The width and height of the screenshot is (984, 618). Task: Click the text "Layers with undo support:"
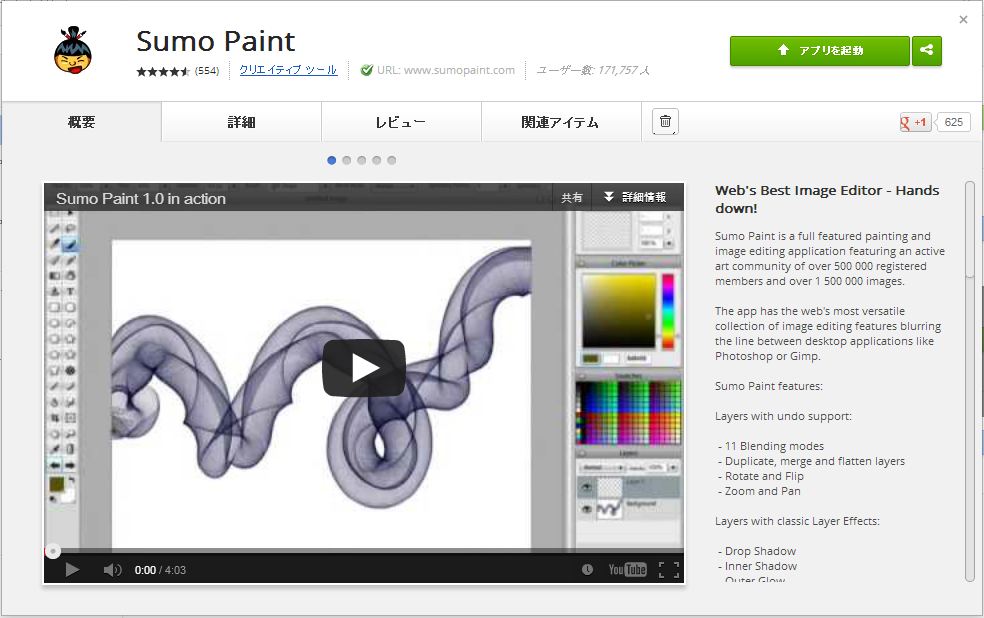click(x=783, y=417)
